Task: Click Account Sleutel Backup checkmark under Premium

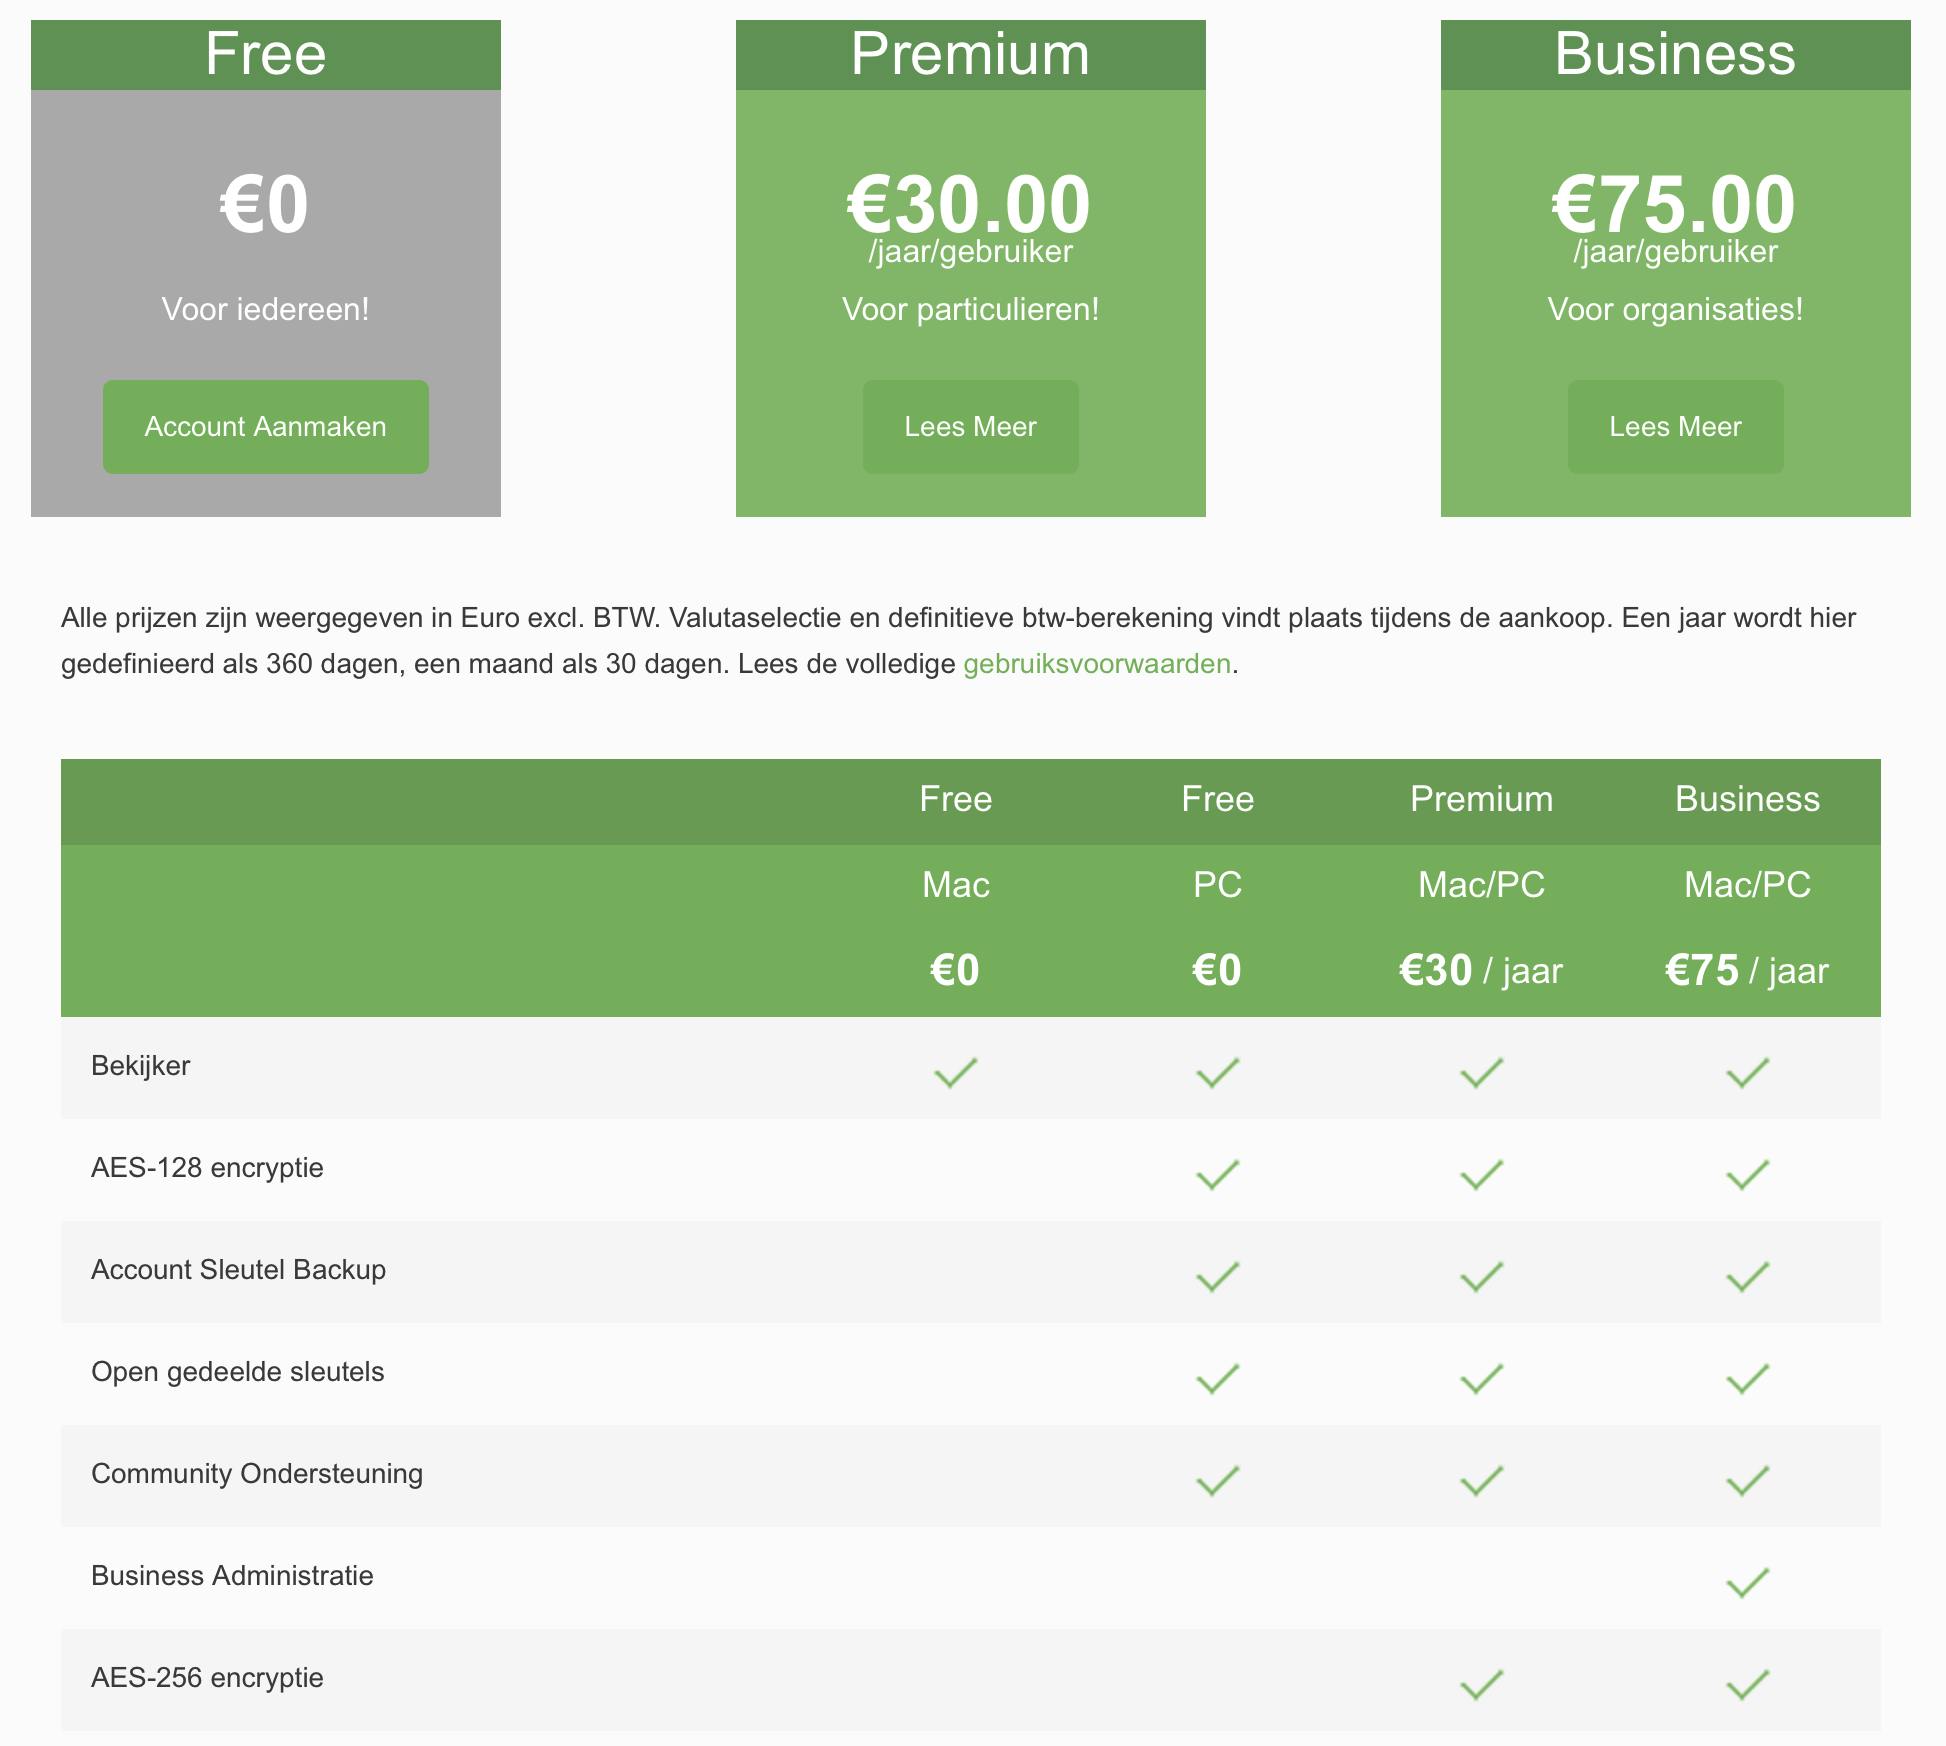Action: [x=1481, y=1276]
